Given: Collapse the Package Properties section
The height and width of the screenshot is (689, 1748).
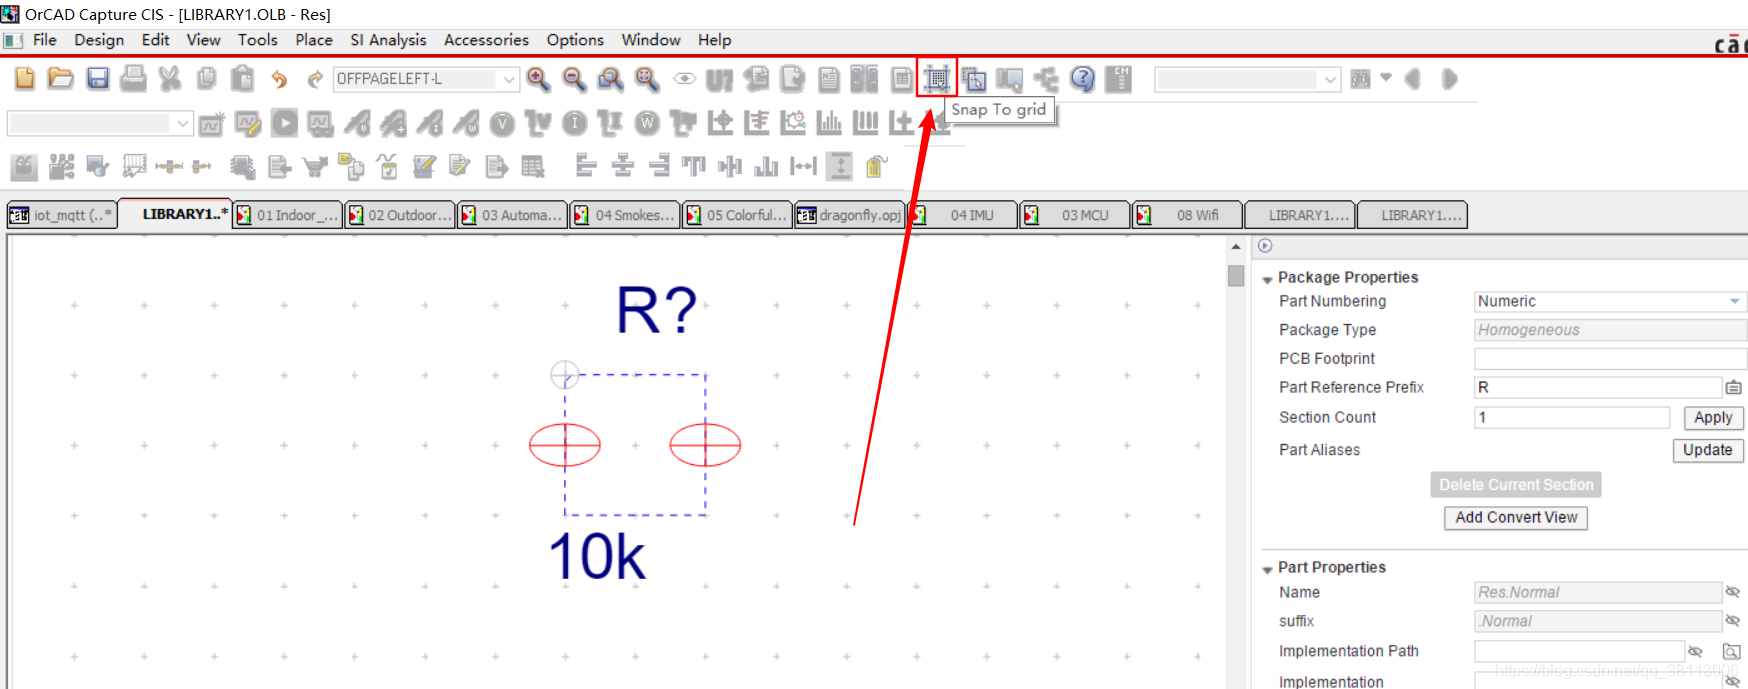Looking at the screenshot, I should 1267,279.
